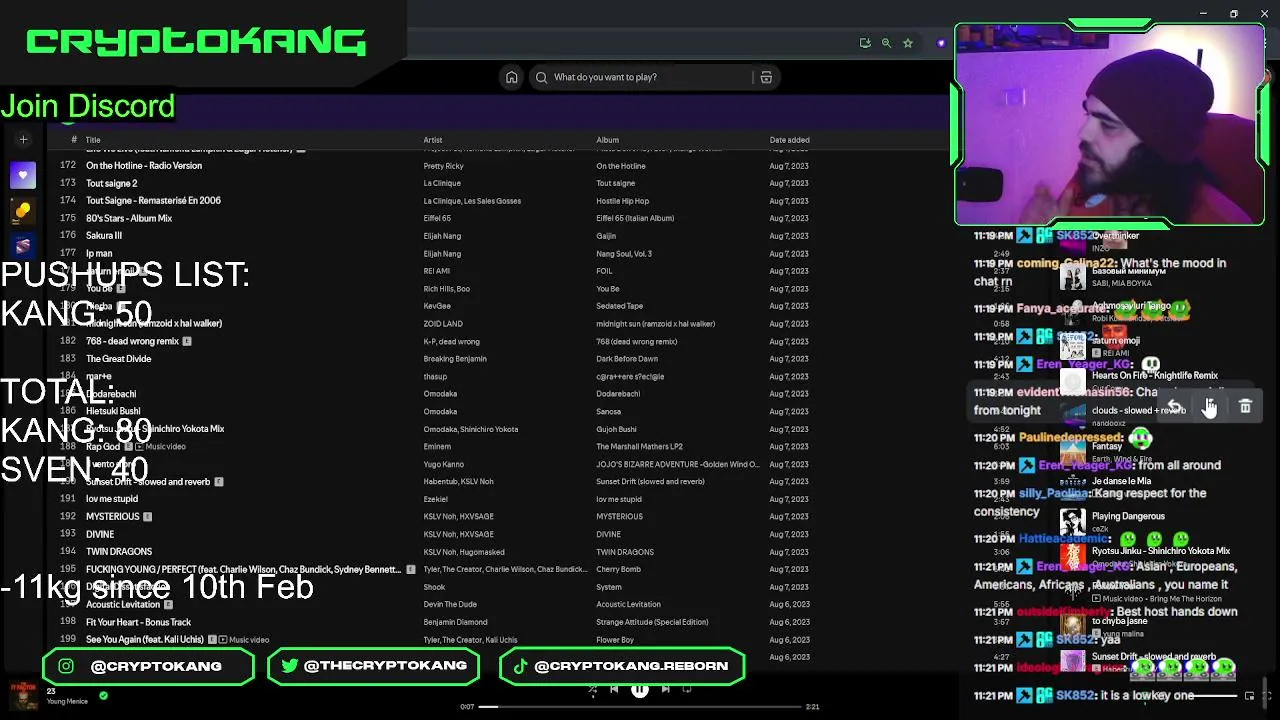Seek on the song progress bar
The height and width of the screenshot is (720, 1280).
click(640, 707)
